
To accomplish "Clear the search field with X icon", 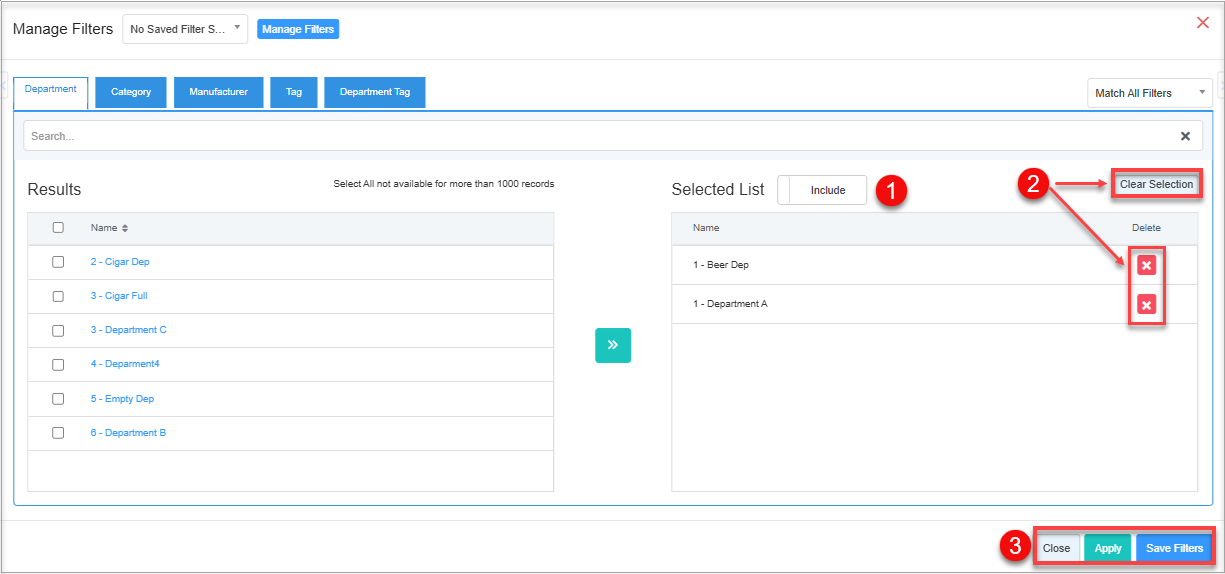I will [1185, 136].
